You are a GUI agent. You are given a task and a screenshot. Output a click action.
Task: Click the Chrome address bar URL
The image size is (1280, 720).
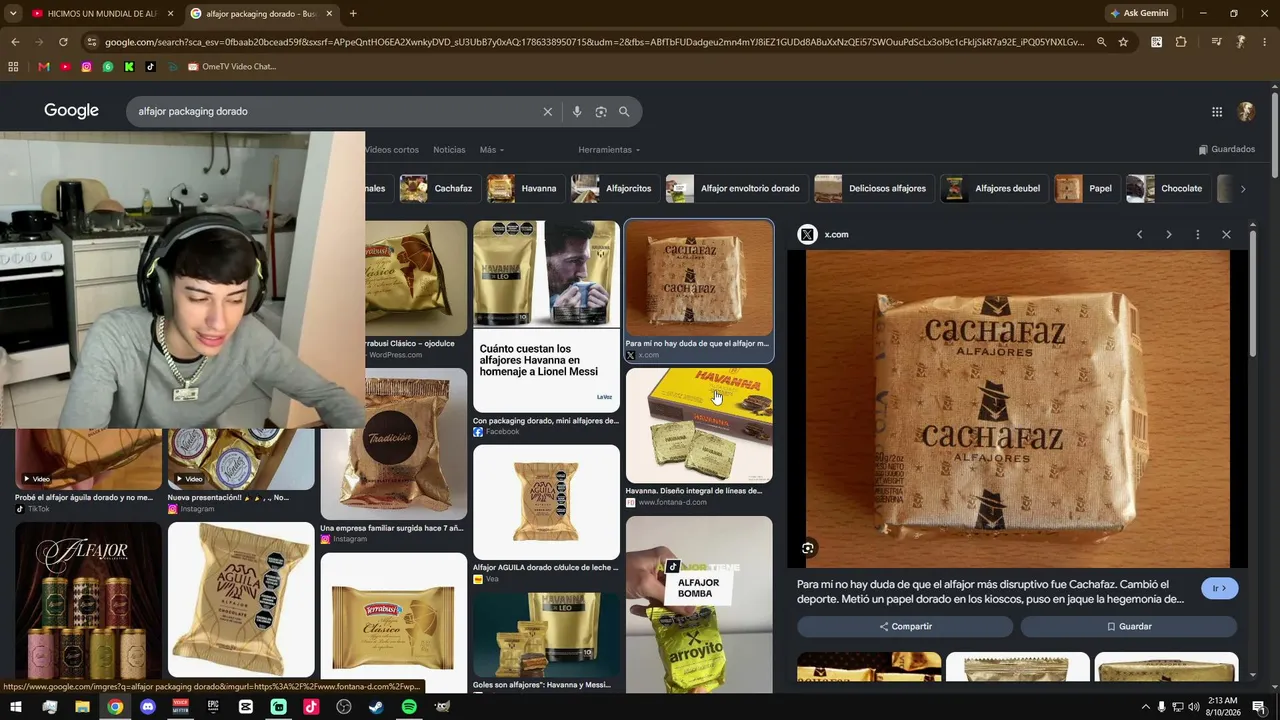click(594, 42)
